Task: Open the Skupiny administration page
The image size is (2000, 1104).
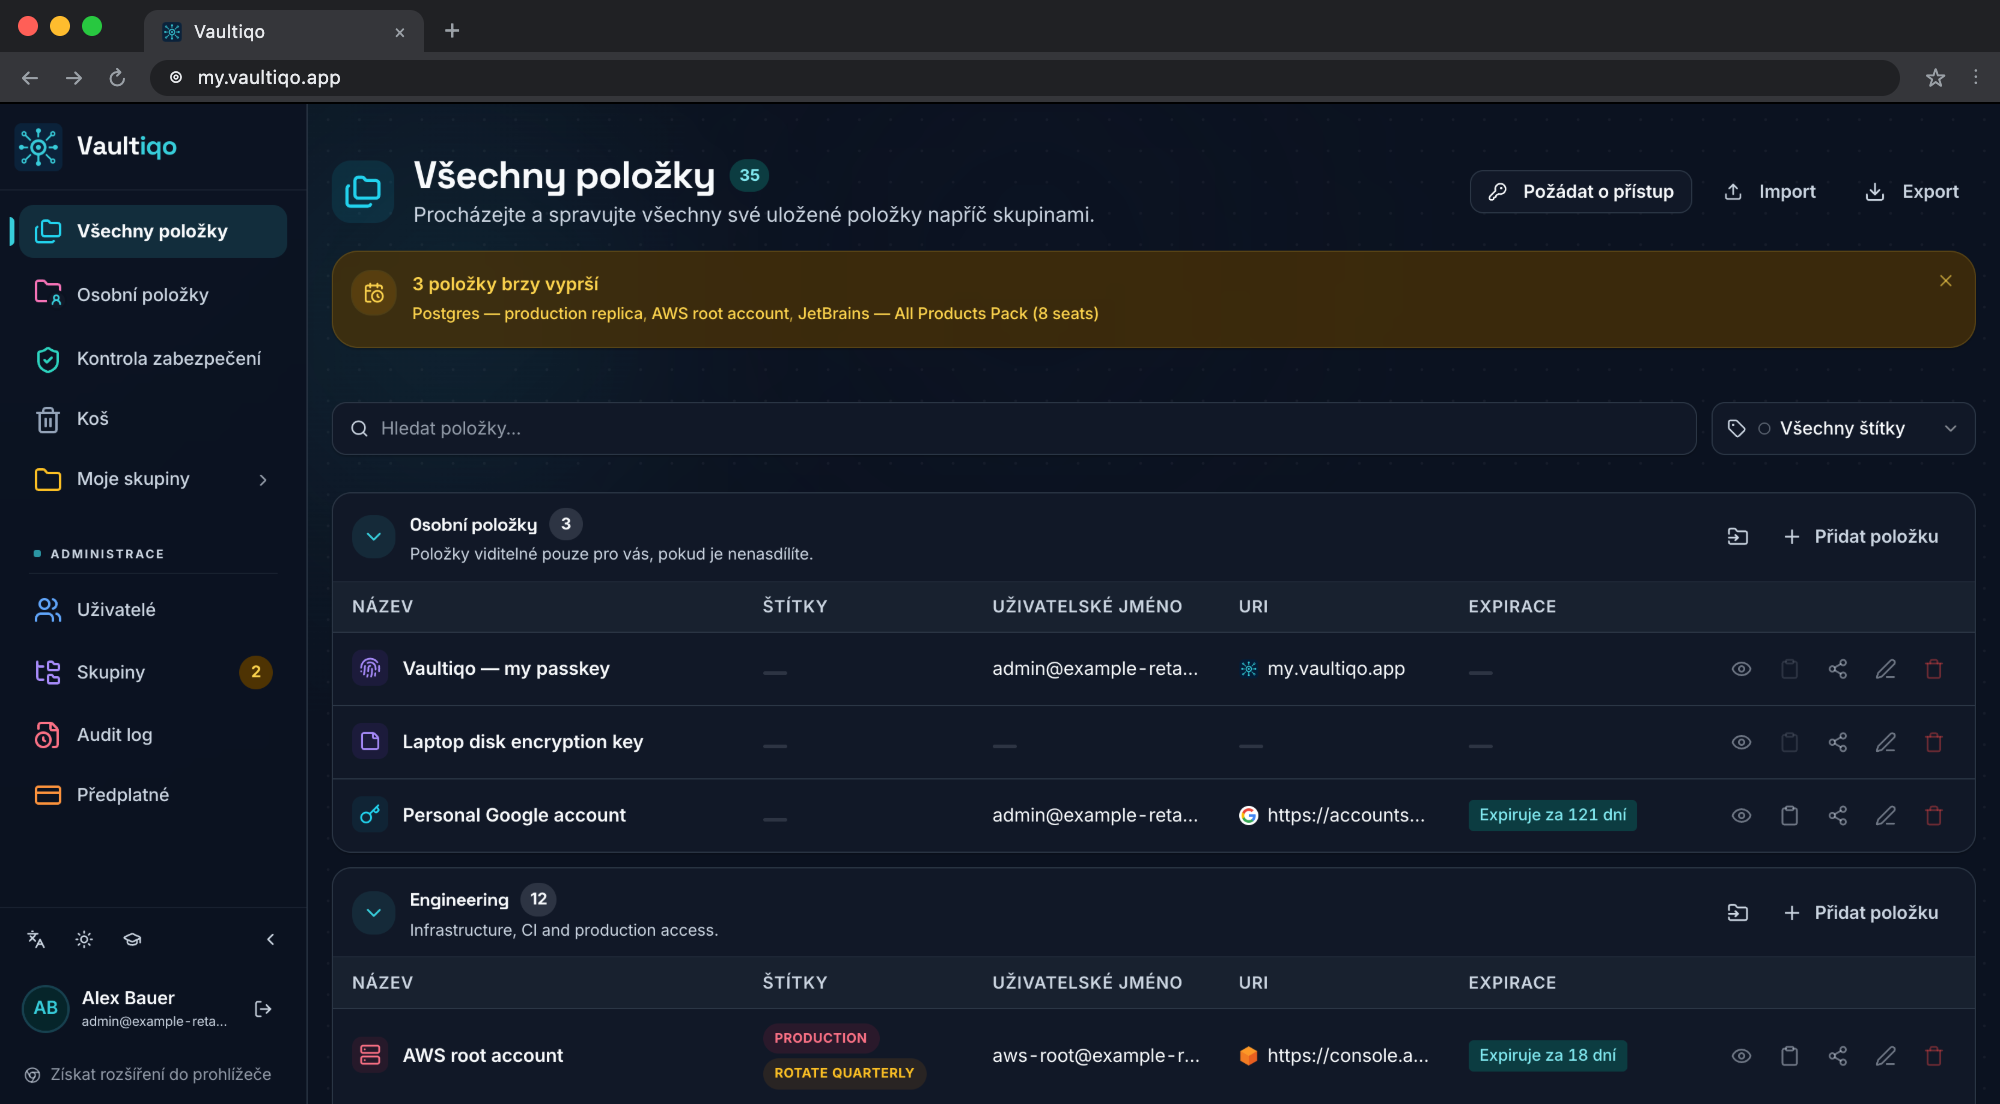Action: pos(153,672)
